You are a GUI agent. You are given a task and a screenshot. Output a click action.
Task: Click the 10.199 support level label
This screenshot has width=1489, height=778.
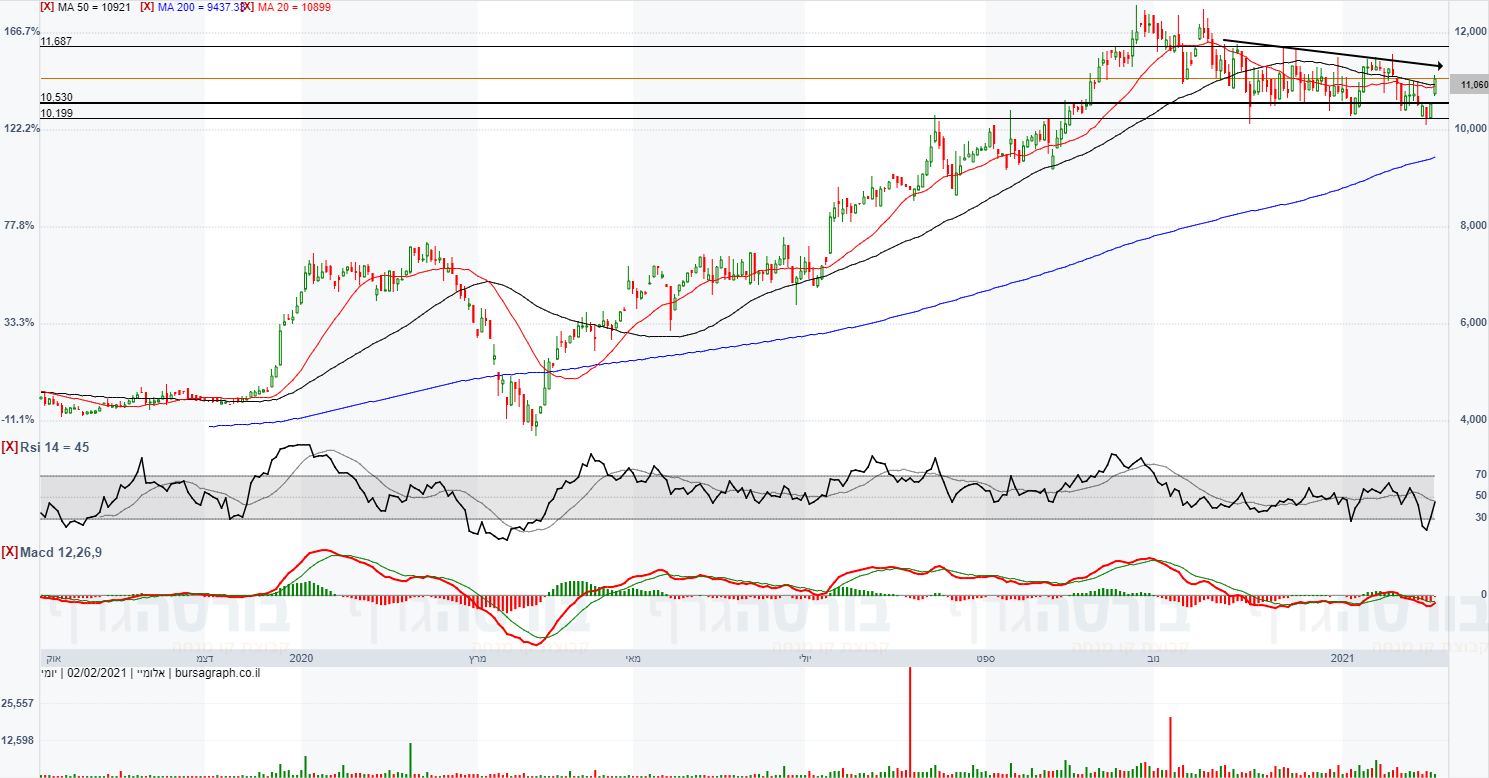coord(56,113)
